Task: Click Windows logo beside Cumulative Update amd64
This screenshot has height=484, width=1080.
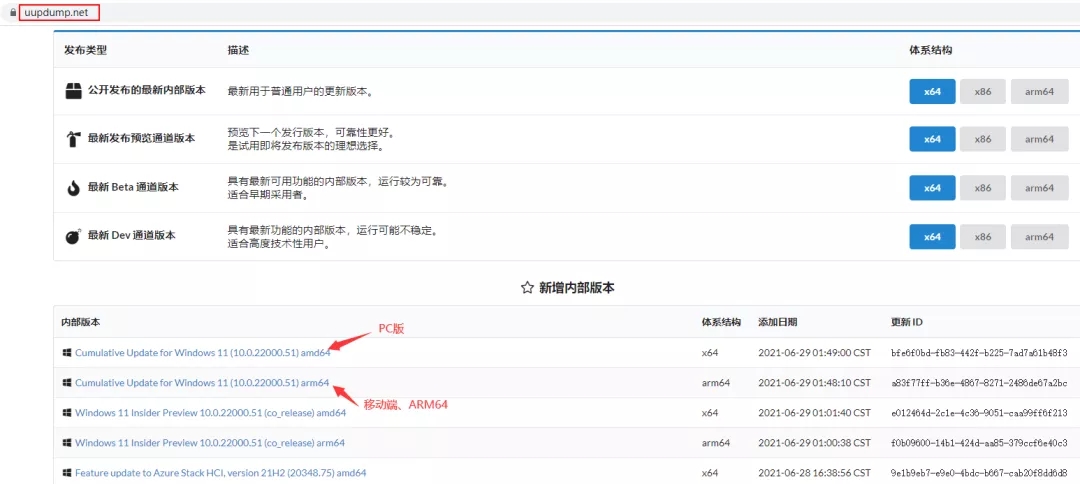Action: [x=67, y=353]
